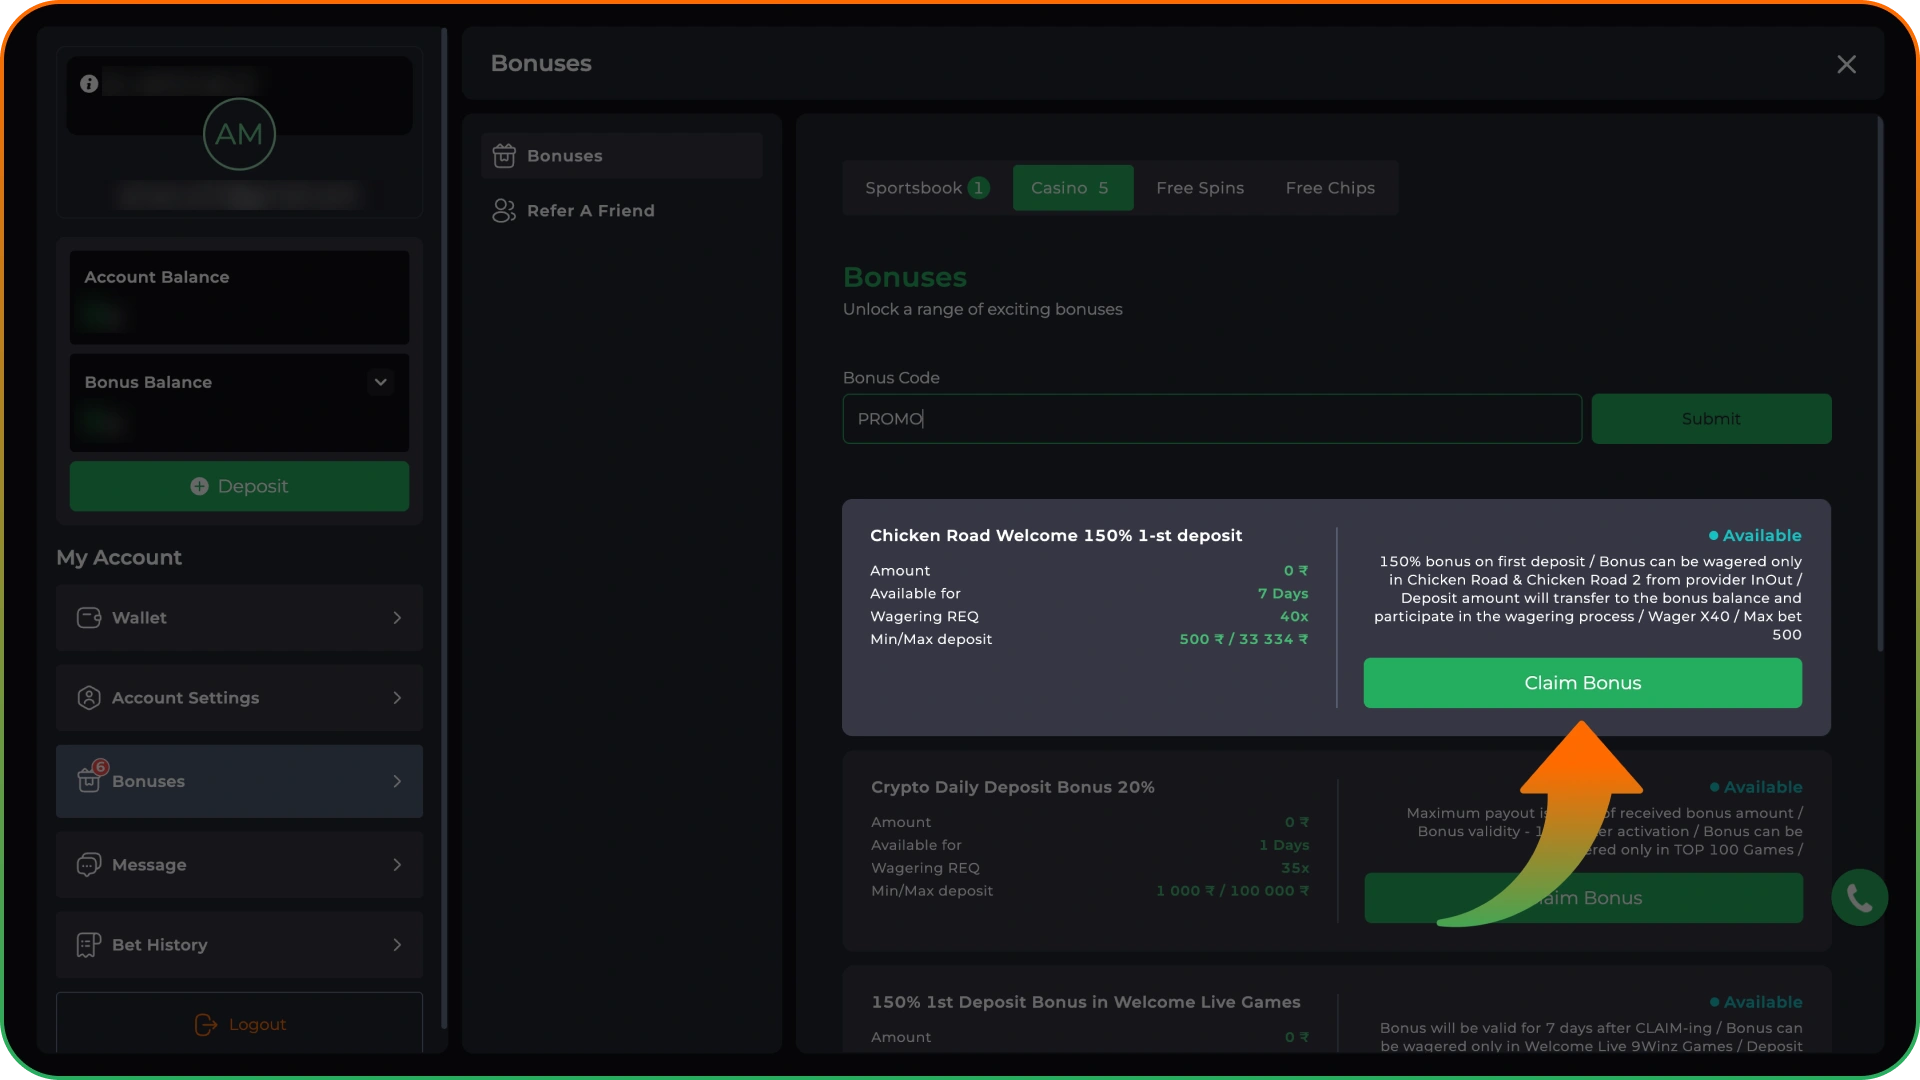Expand the Bonus Balance dropdown arrow
The width and height of the screenshot is (1920, 1080).
(x=380, y=382)
